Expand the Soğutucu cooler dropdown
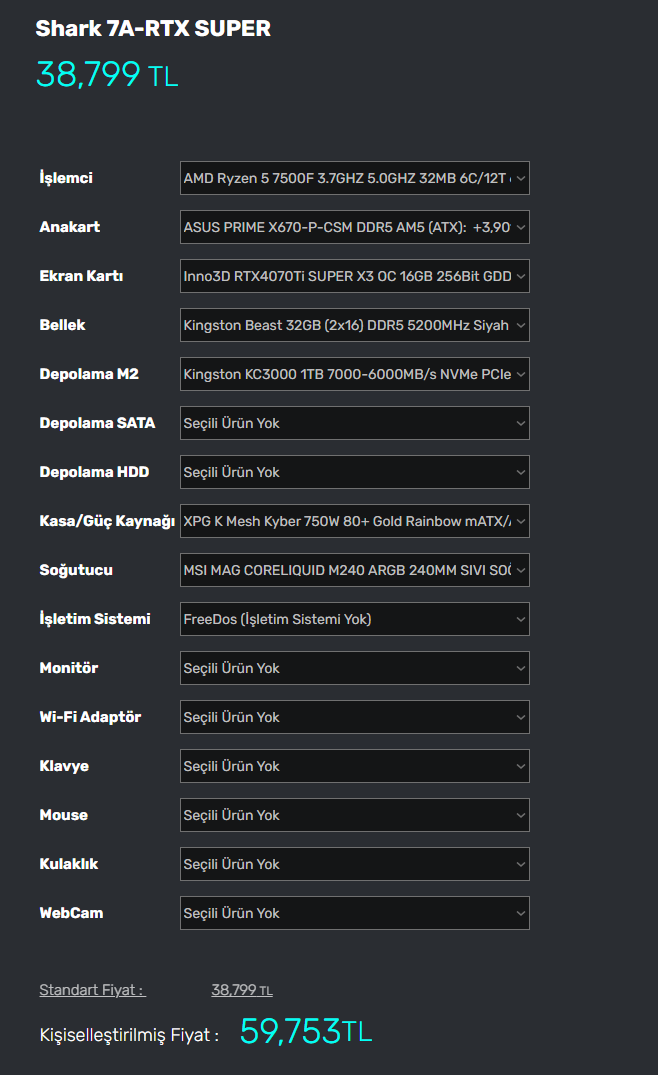658x1075 pixels. tap(354, 570)
